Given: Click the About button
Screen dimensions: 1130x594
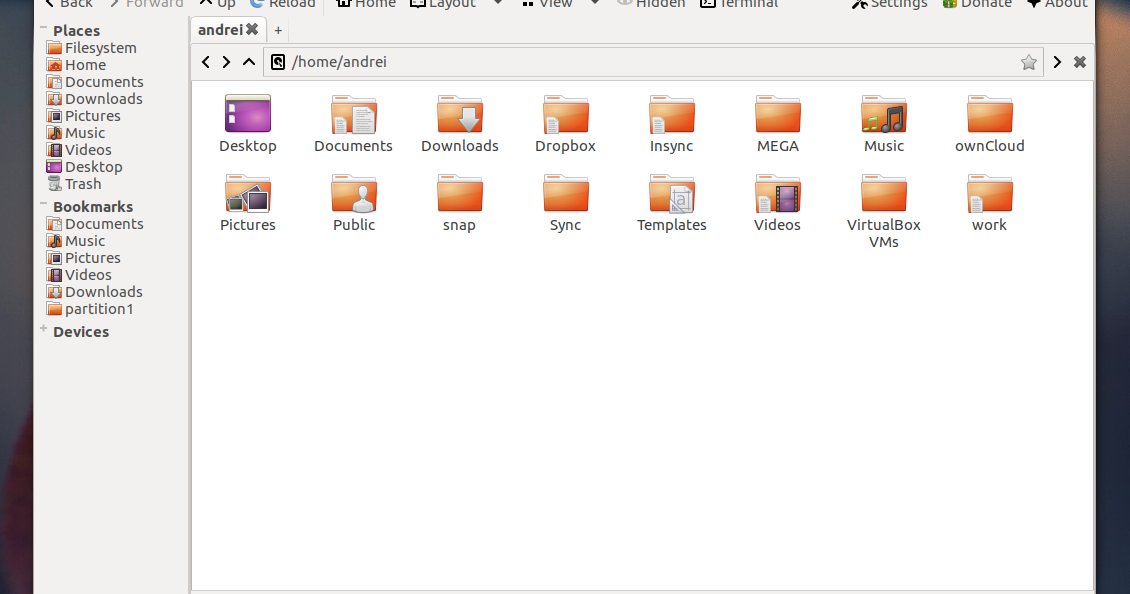Looking at the screenshot, I should 1056,4.
